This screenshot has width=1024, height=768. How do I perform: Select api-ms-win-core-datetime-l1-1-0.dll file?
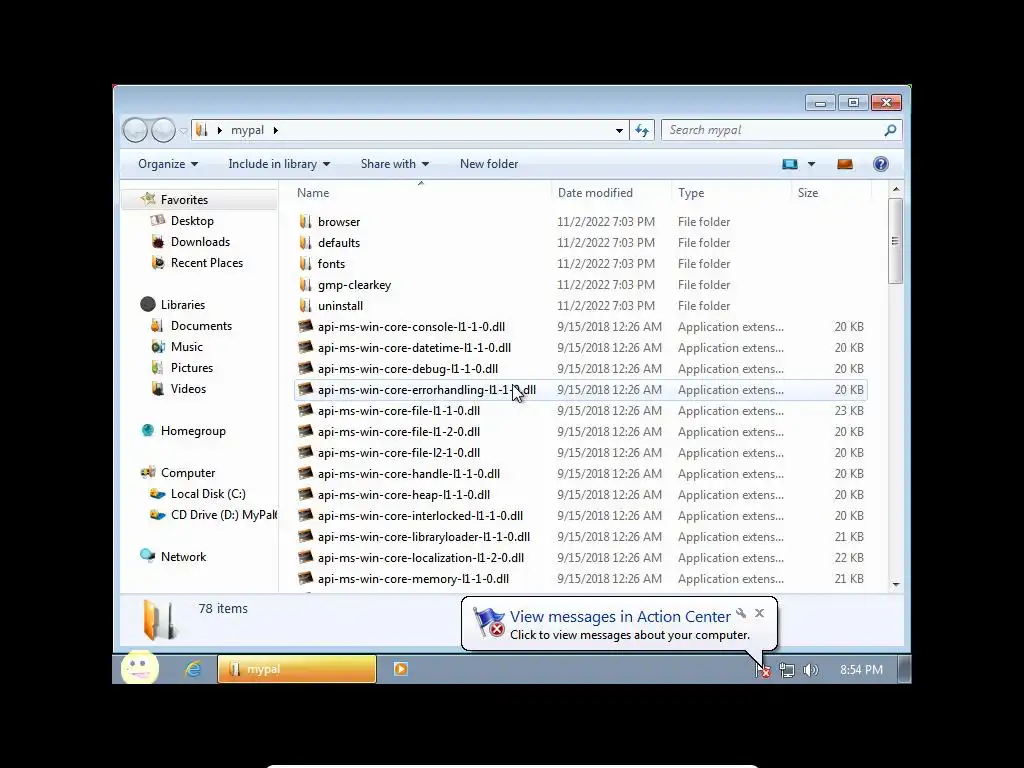[x=414, y=347]
